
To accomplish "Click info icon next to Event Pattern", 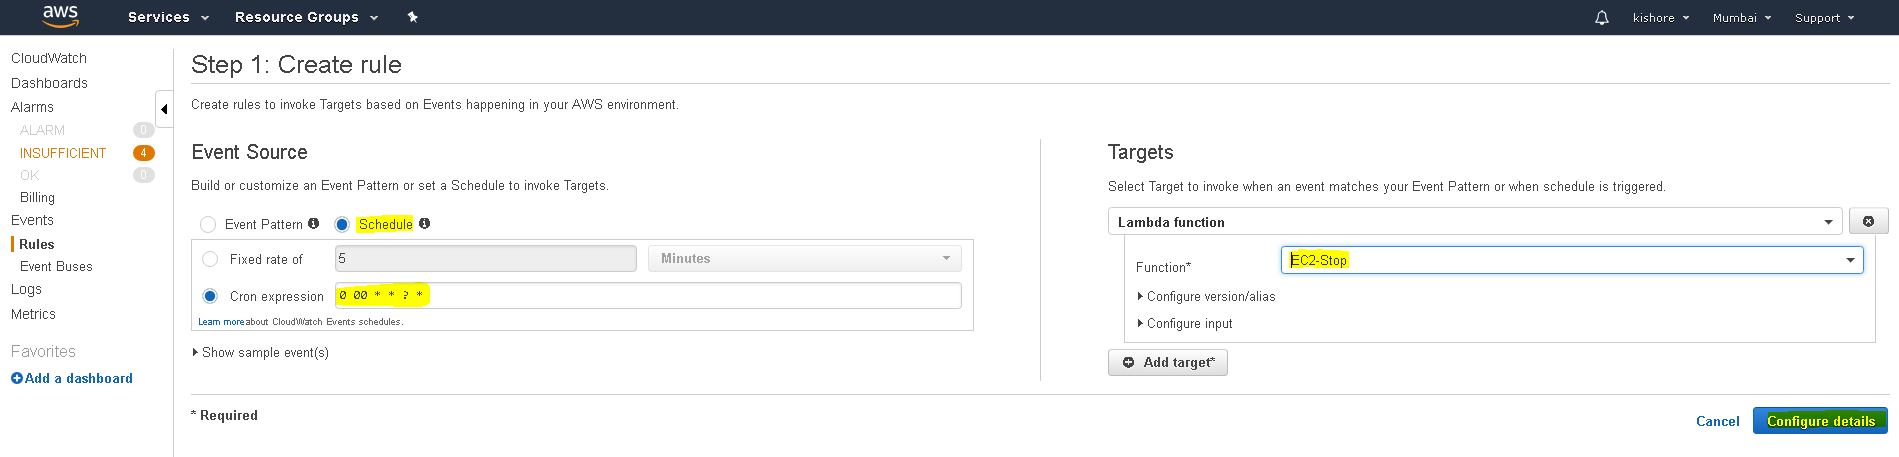I will point(313,224).
